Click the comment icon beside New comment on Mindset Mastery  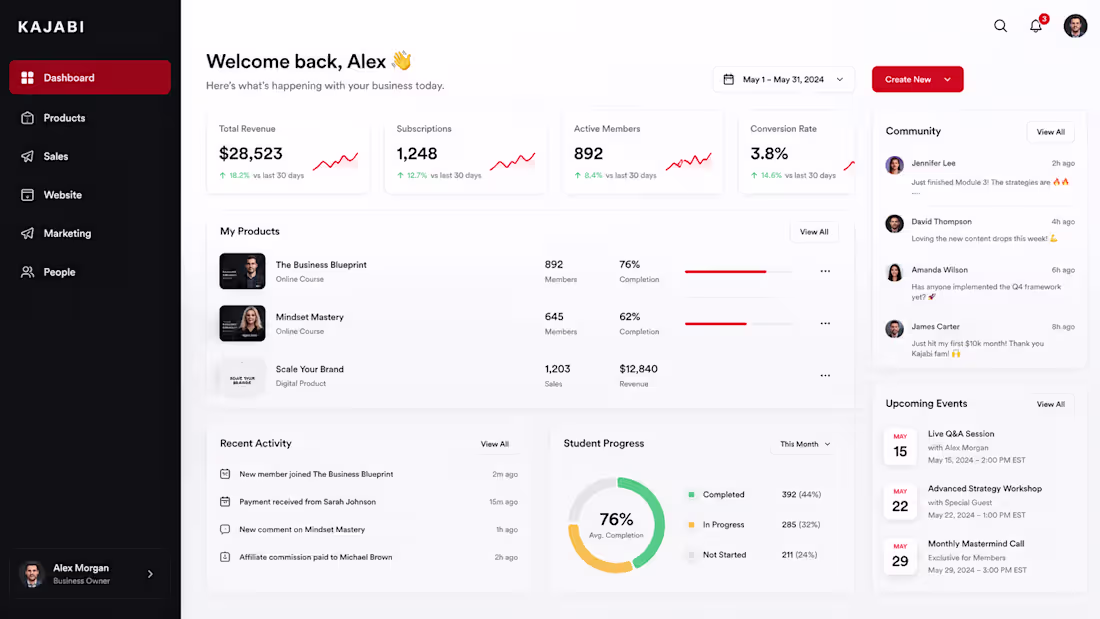click(x=225, y=530)
